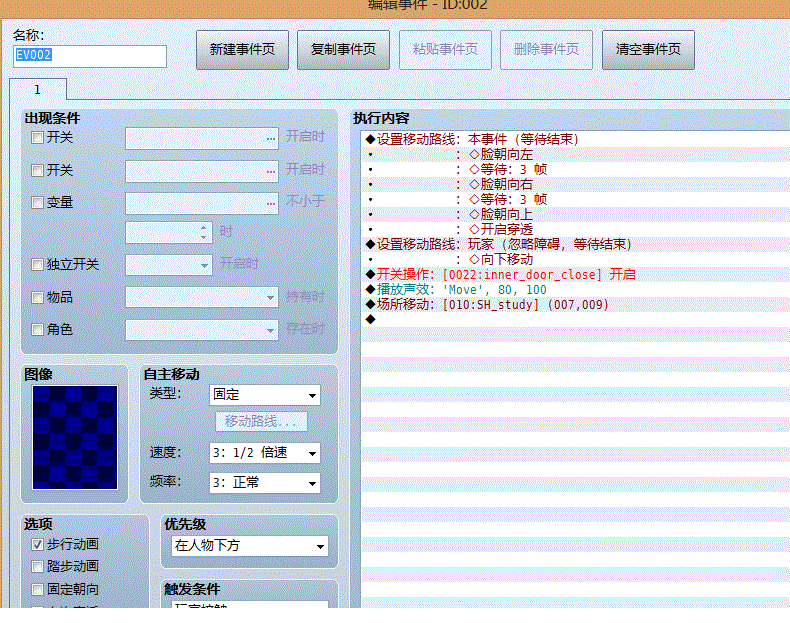Select the 开关操作 inner_door_close line
Screen dimensions: 790x623
[575, 274]
